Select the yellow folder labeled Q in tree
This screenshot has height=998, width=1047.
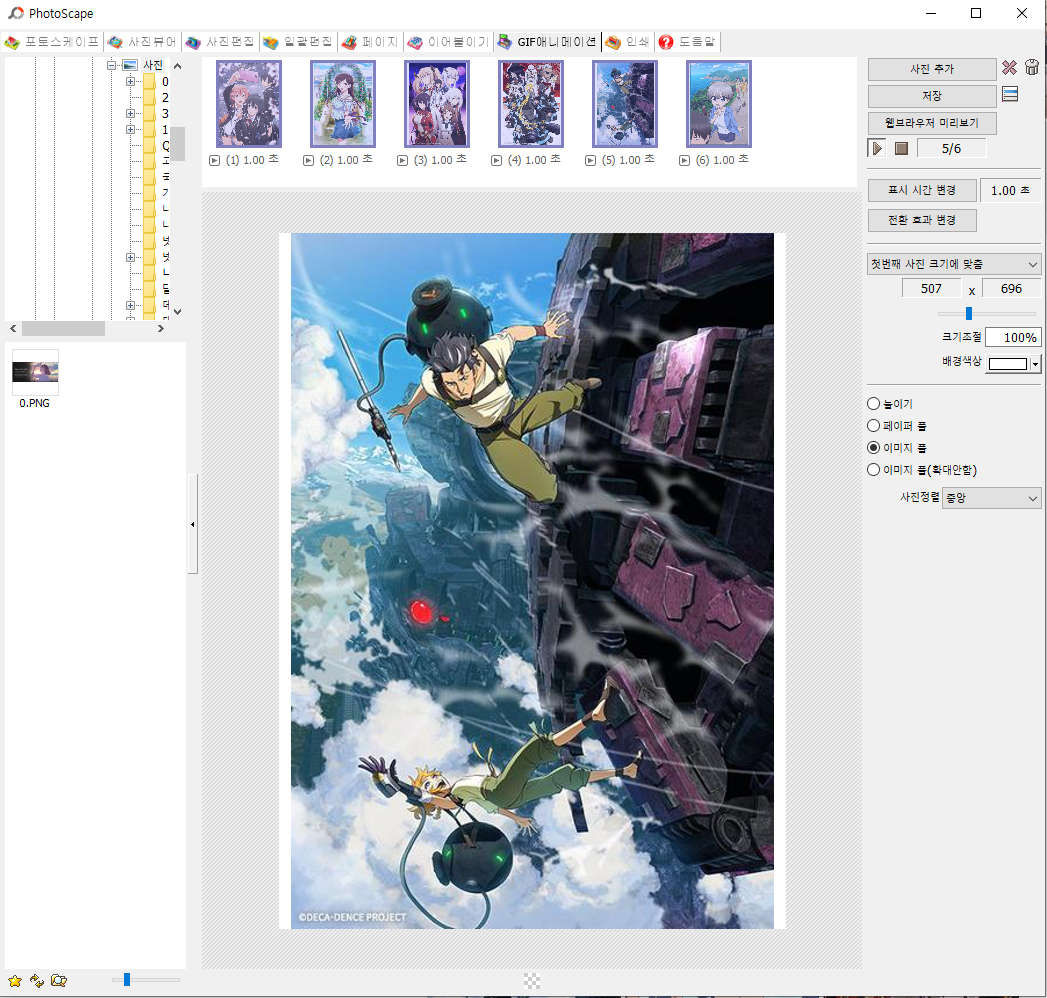[150, 146]
